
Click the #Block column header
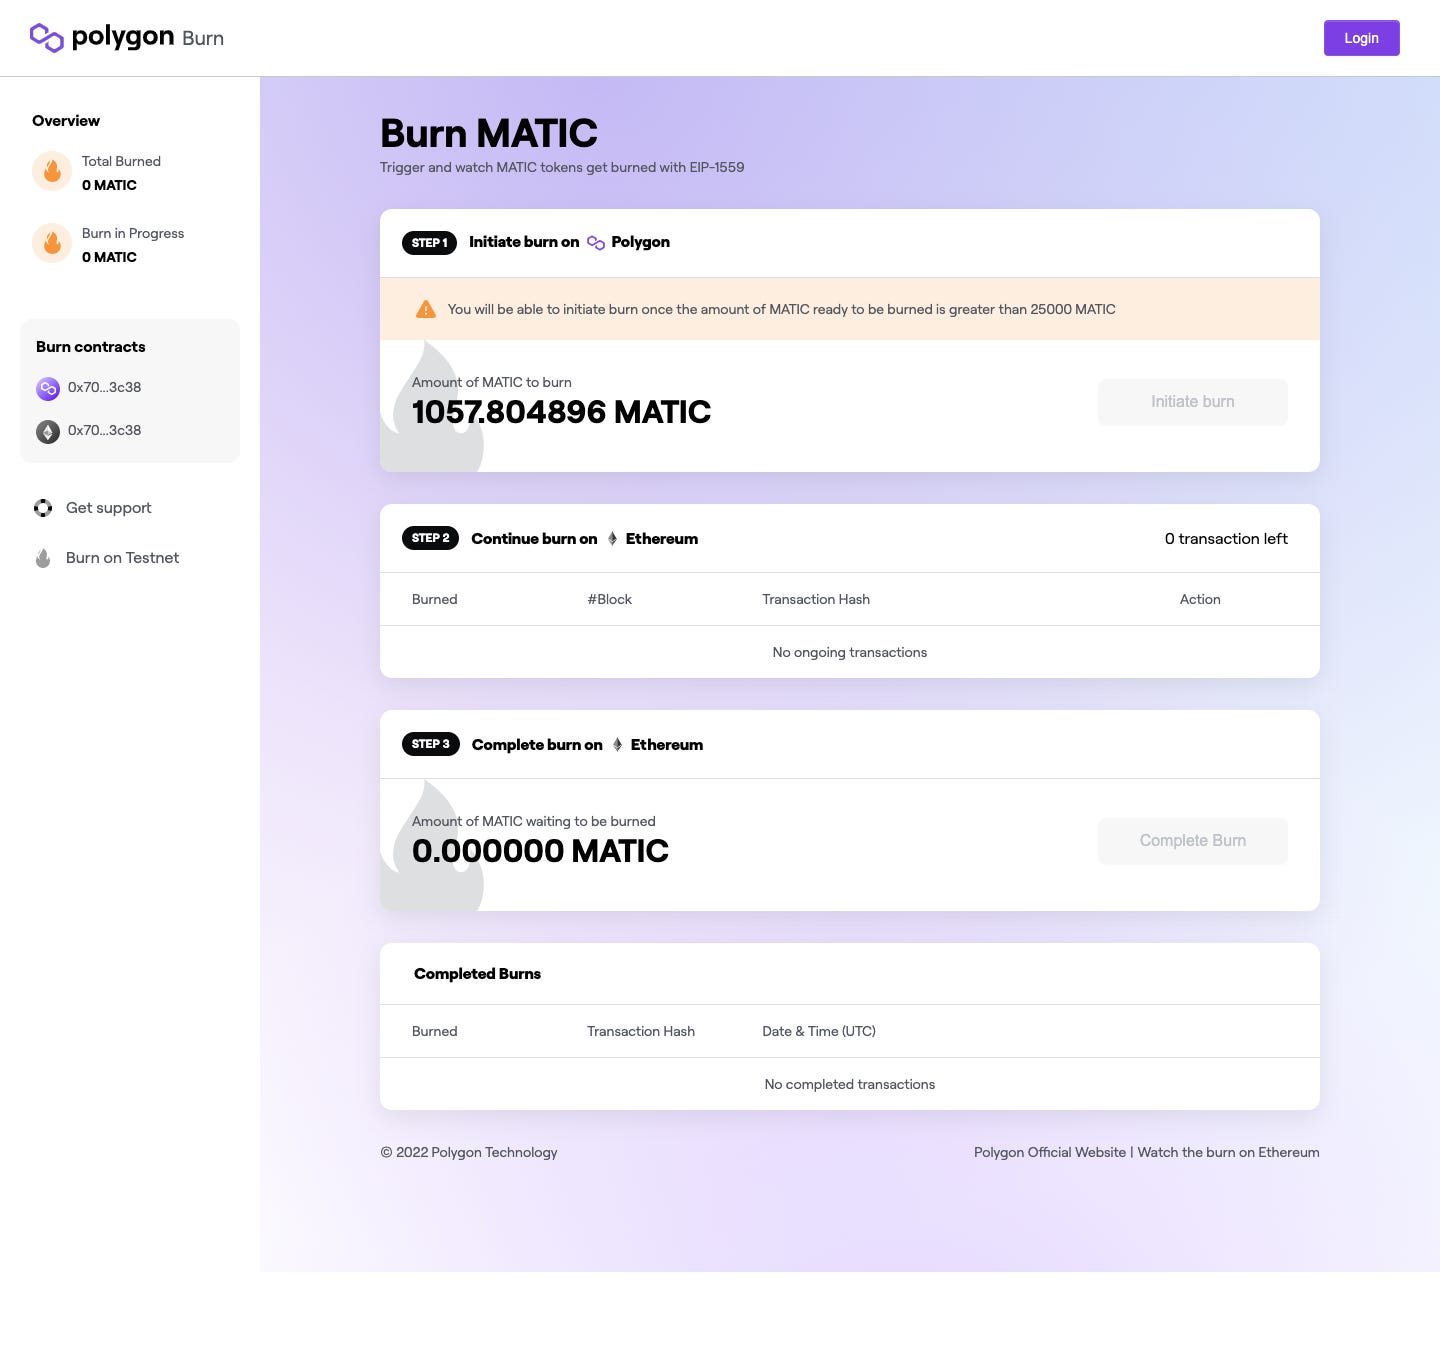tap(610, 599)
